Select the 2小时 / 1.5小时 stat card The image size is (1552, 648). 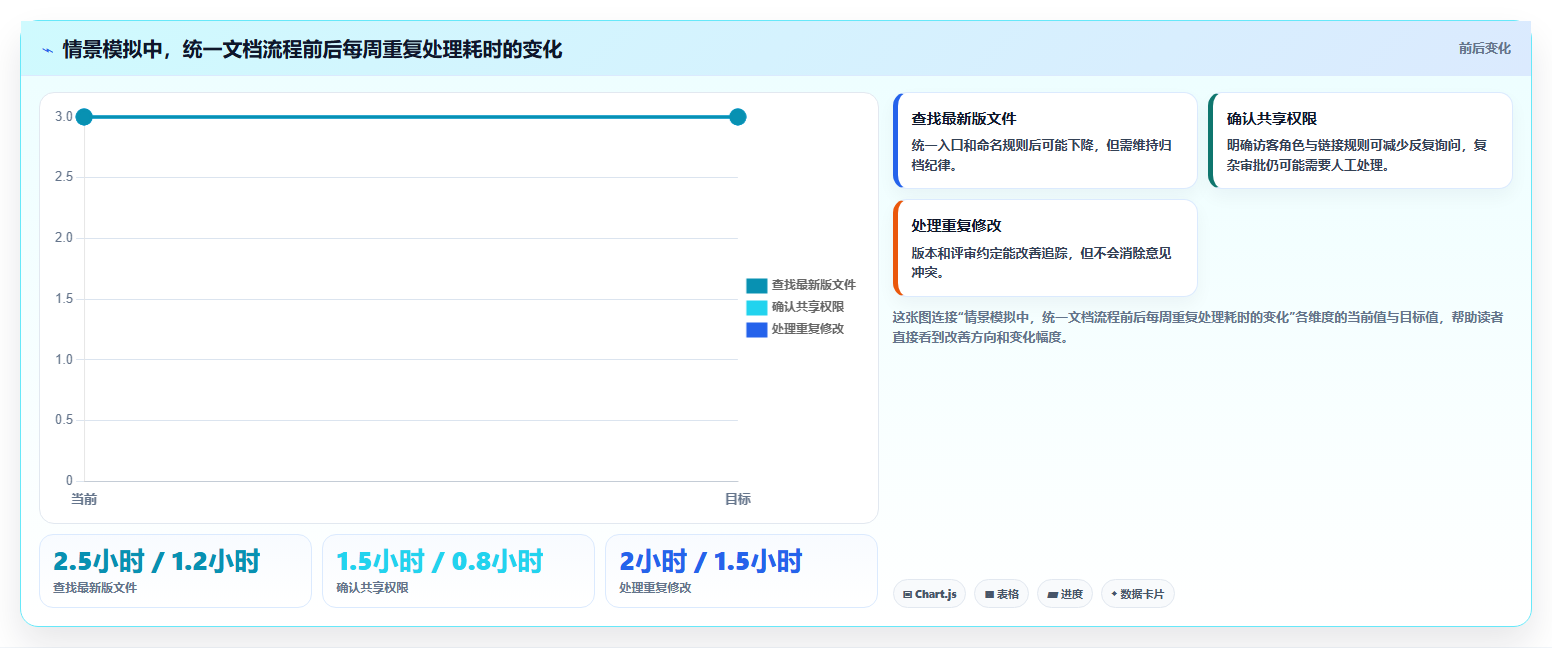[741, 571]
